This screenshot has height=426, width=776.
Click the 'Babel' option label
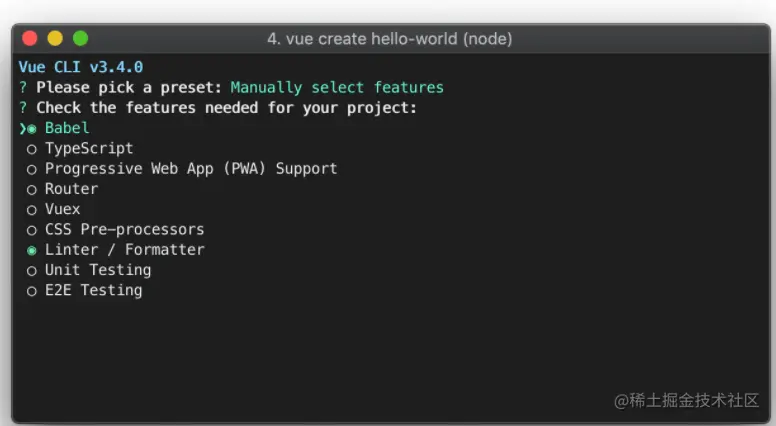[x=67, y=128]
